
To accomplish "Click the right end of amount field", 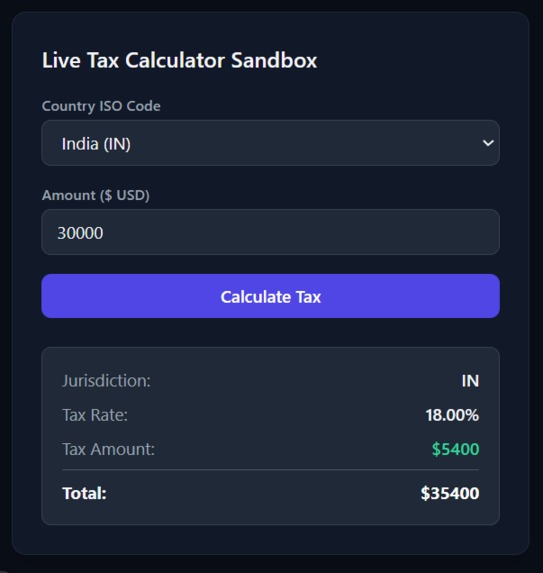I will 482,232.
